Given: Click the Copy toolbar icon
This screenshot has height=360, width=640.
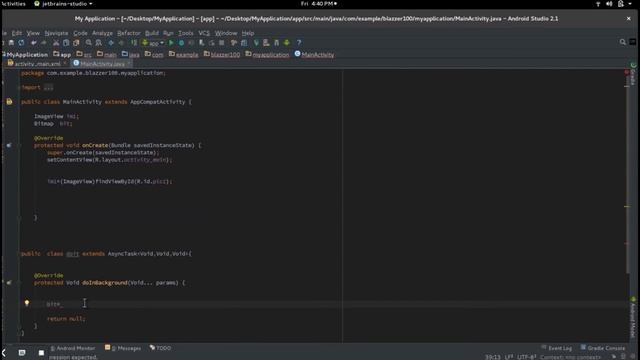Looking at the screenshot, I should click(66, 42).
